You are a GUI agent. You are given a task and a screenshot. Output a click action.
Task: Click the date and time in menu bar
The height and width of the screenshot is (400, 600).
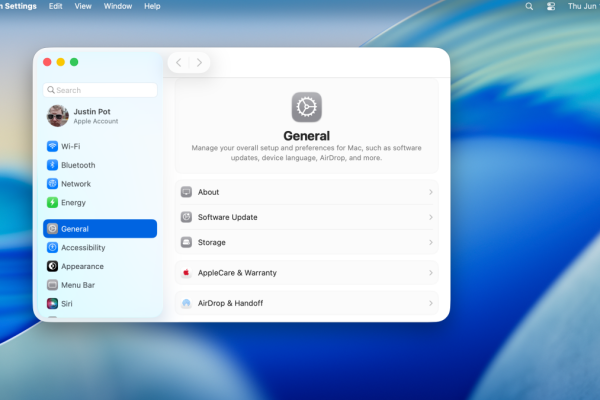pos(584,7)
